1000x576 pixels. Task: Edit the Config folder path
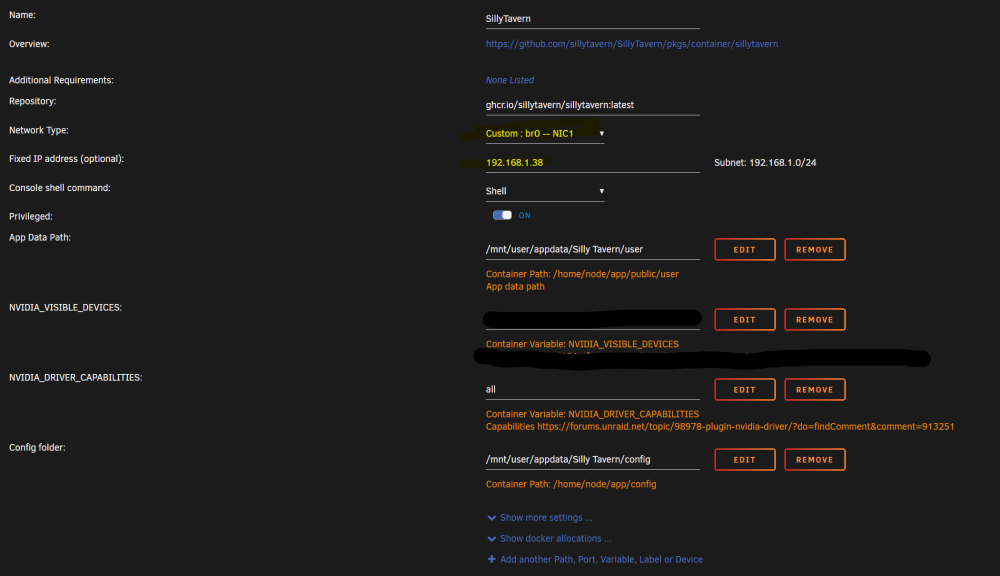744,460
